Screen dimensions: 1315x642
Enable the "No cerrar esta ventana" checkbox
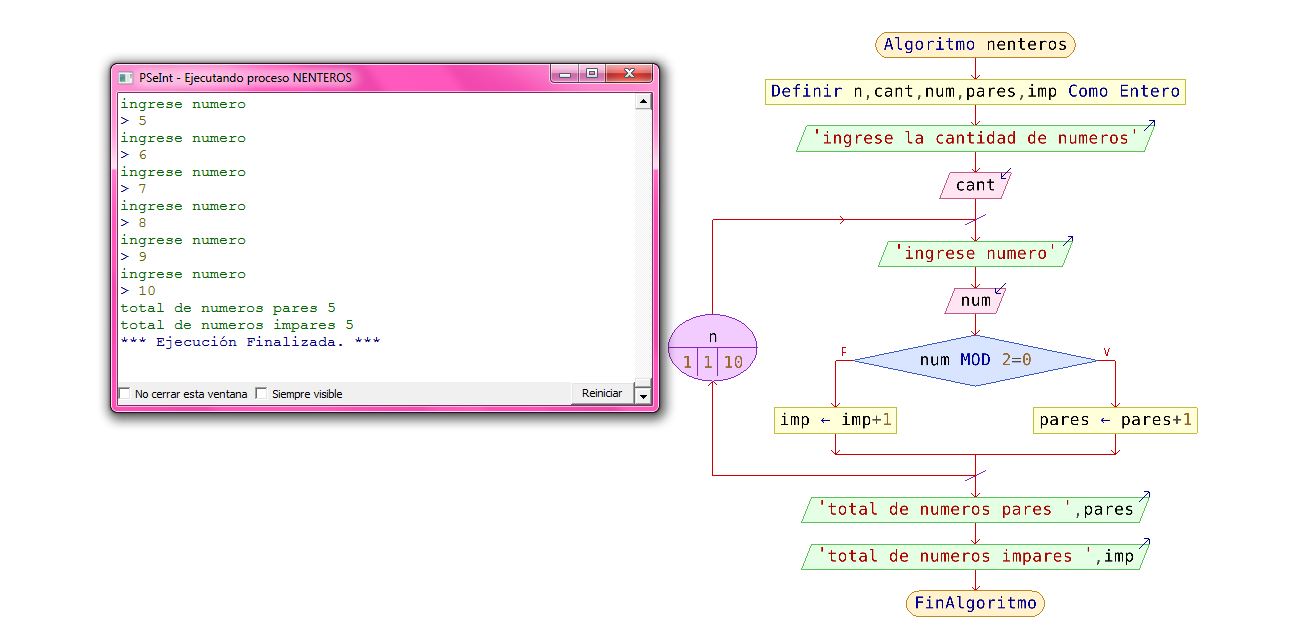pyautogui.click(x=126, y=394)
